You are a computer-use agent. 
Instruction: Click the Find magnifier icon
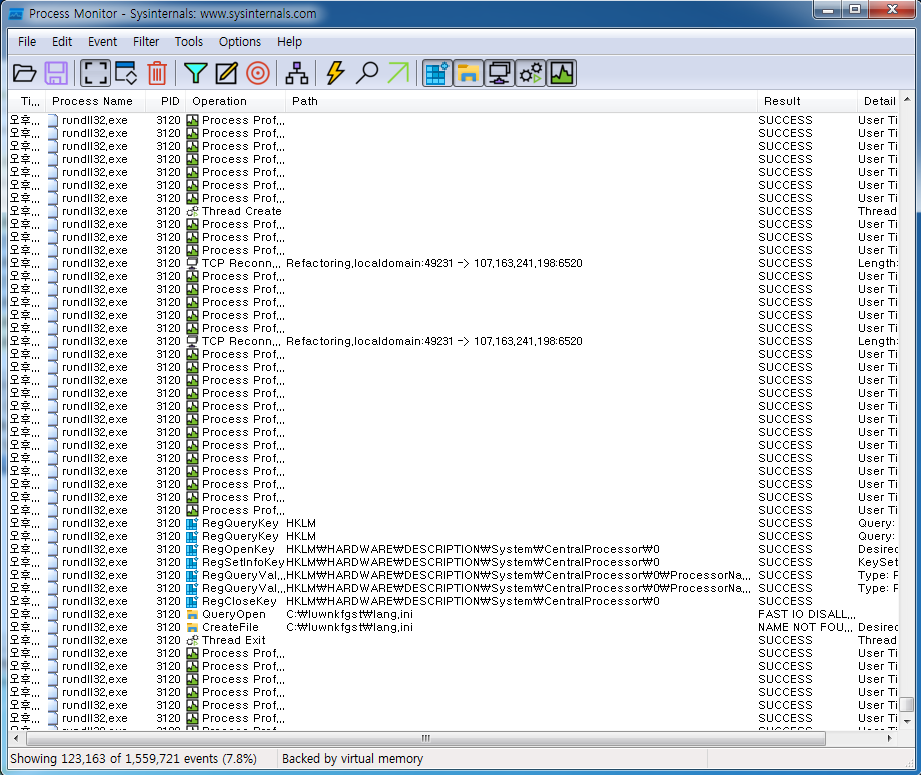[367, 73]
